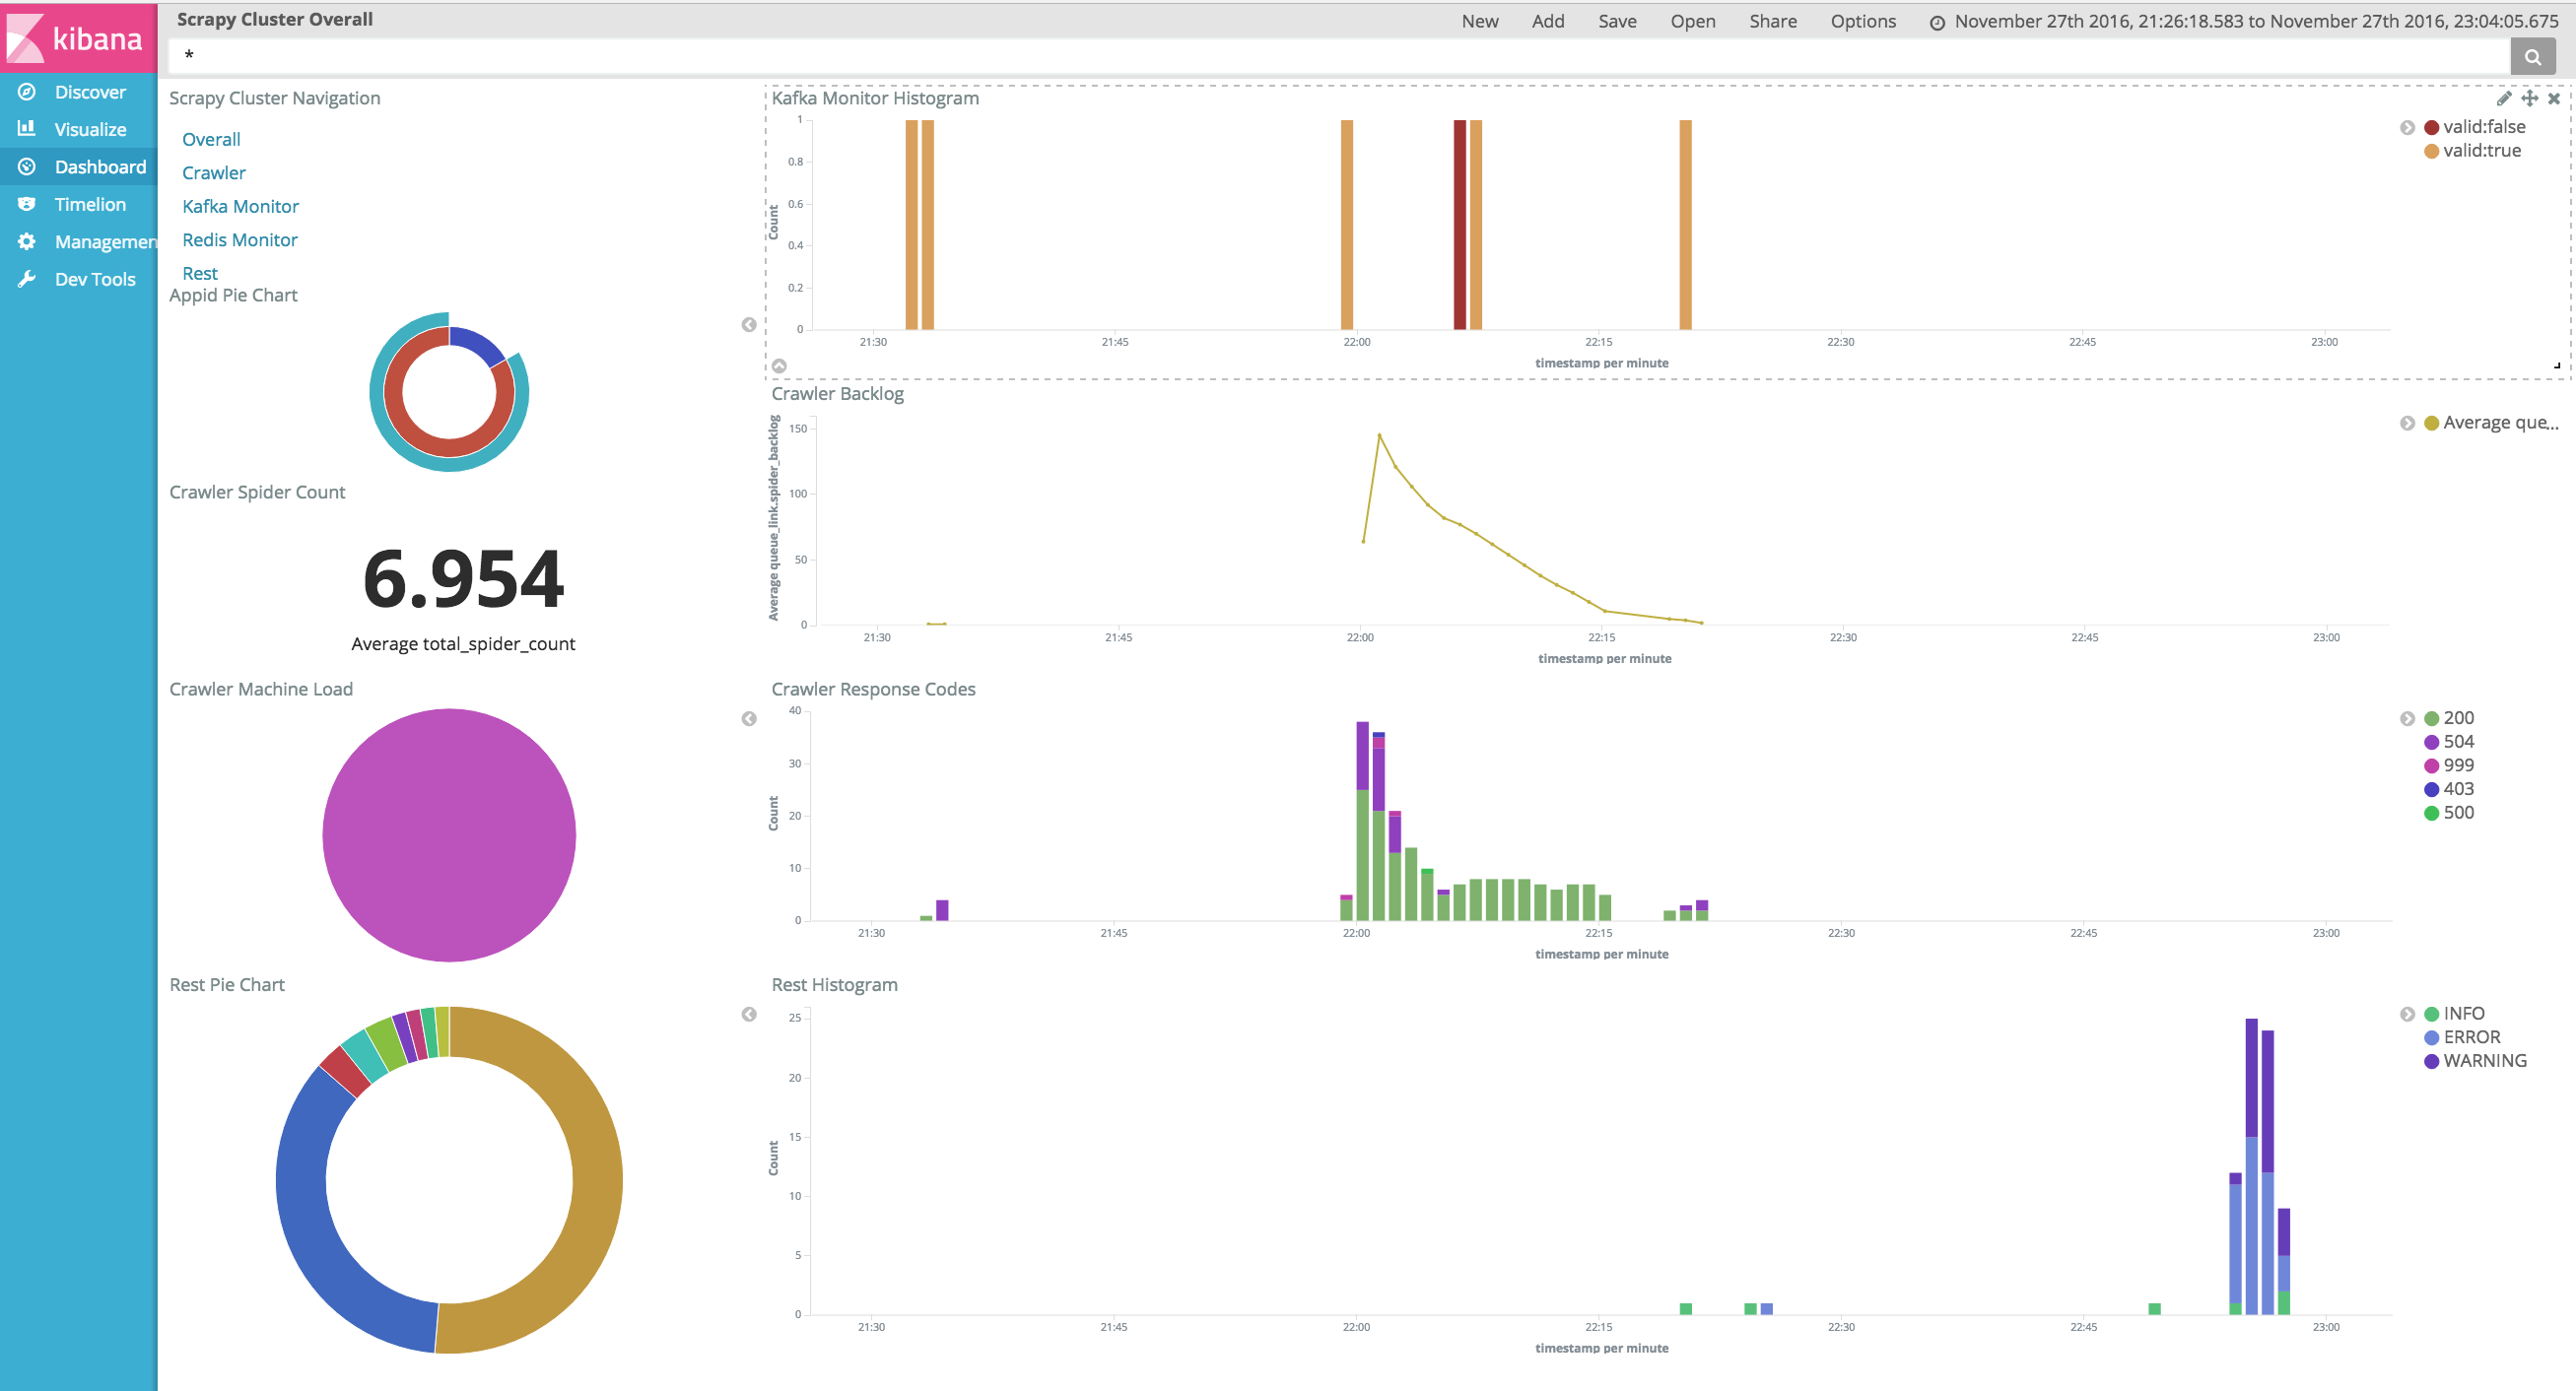Click the Management gear icon
This screenshot has height=1391, width=2576.
tap(27, 241)
